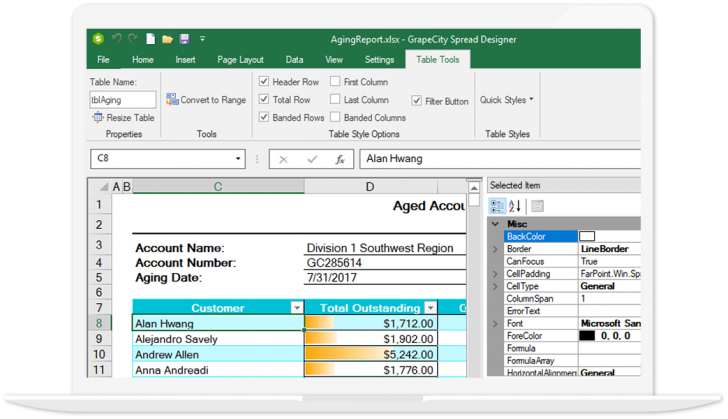728x419 pixels.
Task: Open the Name Box dropdown arrow
Action: pyautogui.click(x=238, y=159)
